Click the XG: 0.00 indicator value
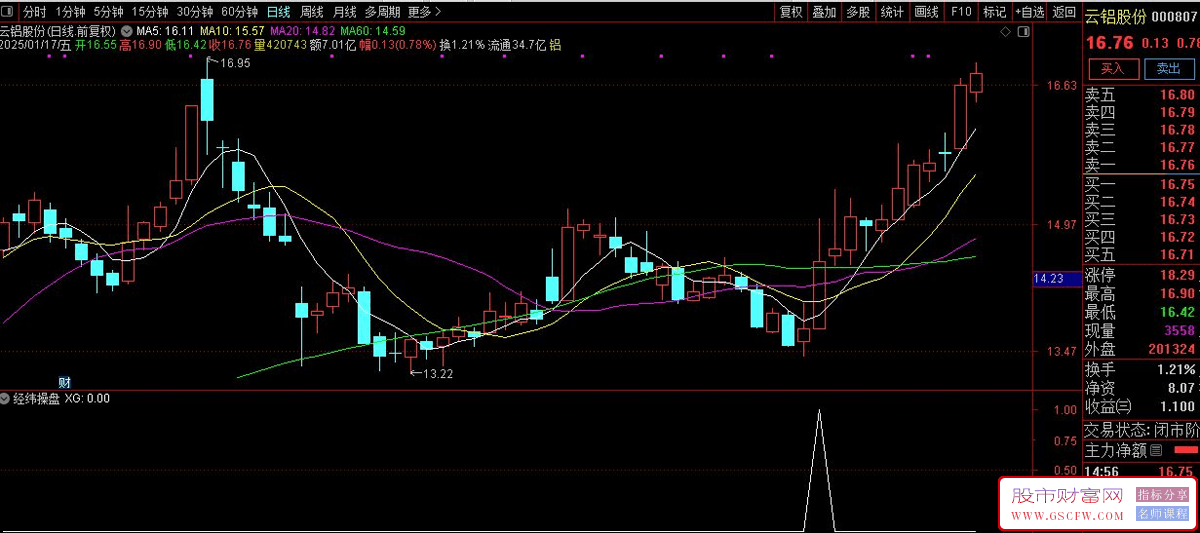The image size is (1200, 533). pyautogui.click(x=87, y=398)
